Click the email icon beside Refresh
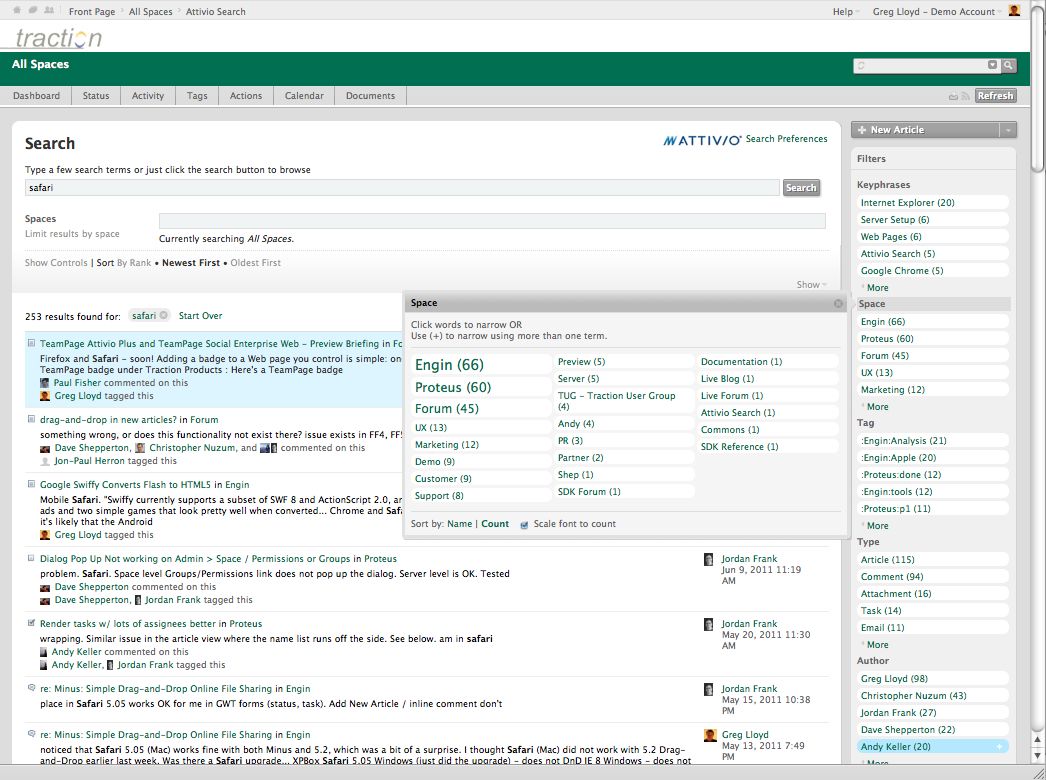The width and height of the screenshot is (1046, 780). click(x=953, y=97)
